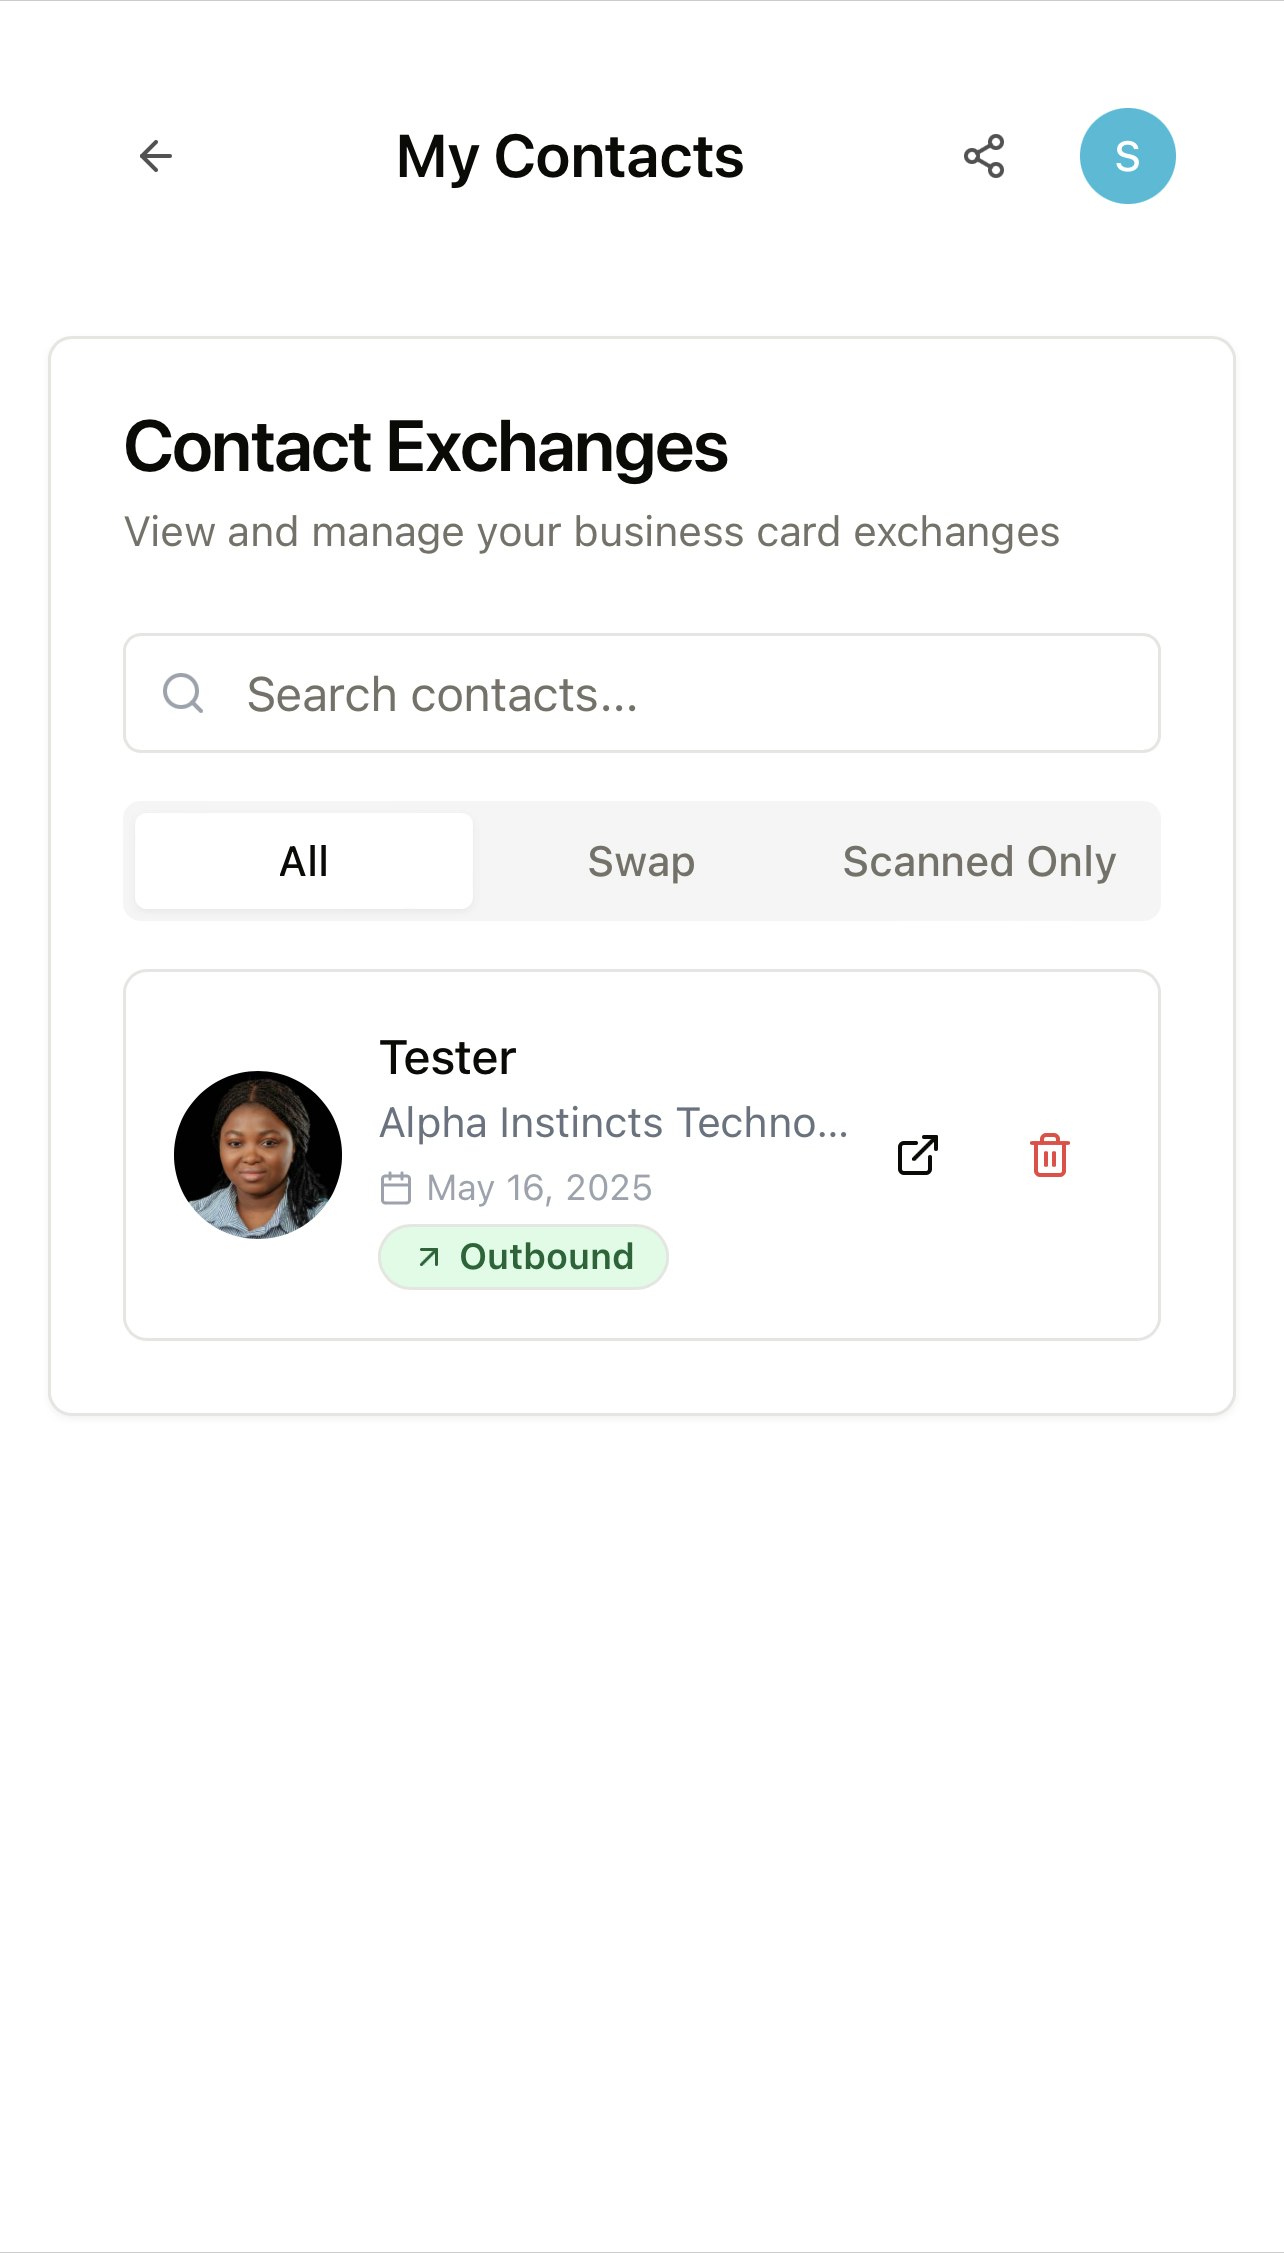
Task: Open the S profile avatar
Action: (x=1127, y=156)
